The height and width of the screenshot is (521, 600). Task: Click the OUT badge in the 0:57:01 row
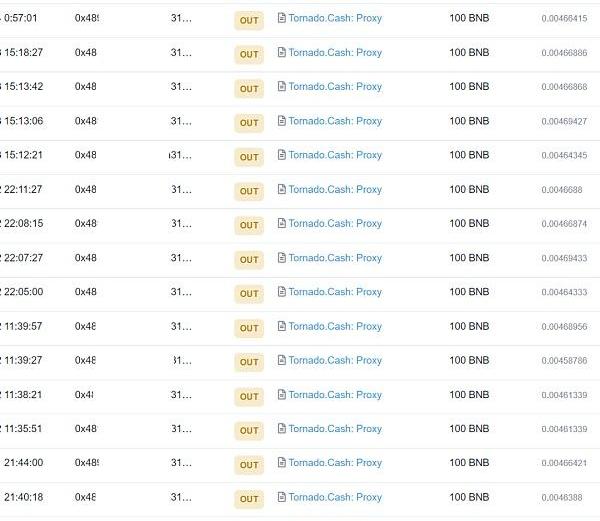coord(249,20)
